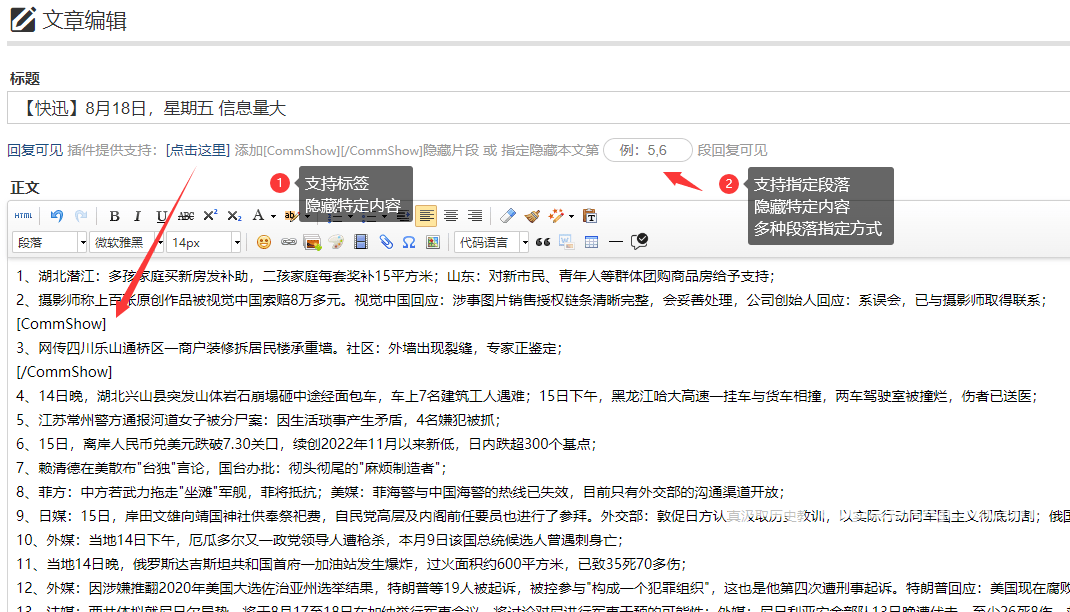This screenshot has height=612, width=1070.
Task: Attach a file with paperclip icon
Action: 384,242
